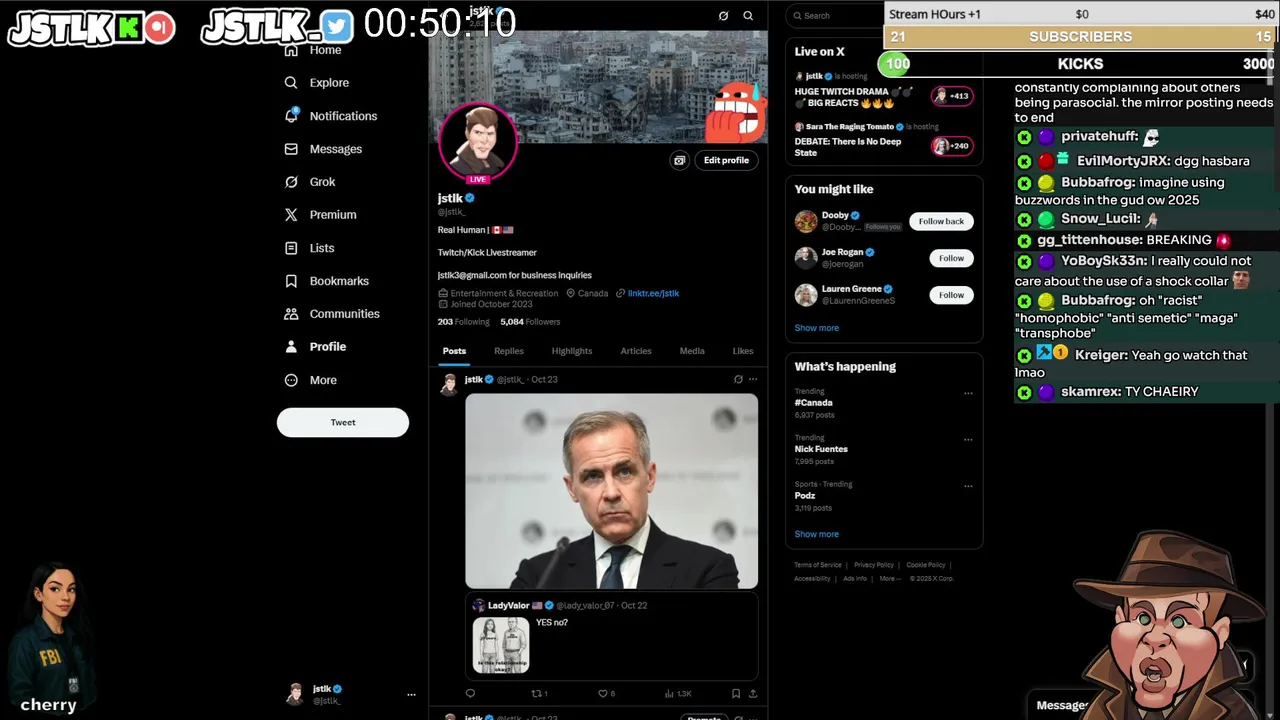This screenshot has height=720, width=1280.
Task: Bookmark the post via bookmark icon
Action: pyautogui.click(x=736, y=693)
